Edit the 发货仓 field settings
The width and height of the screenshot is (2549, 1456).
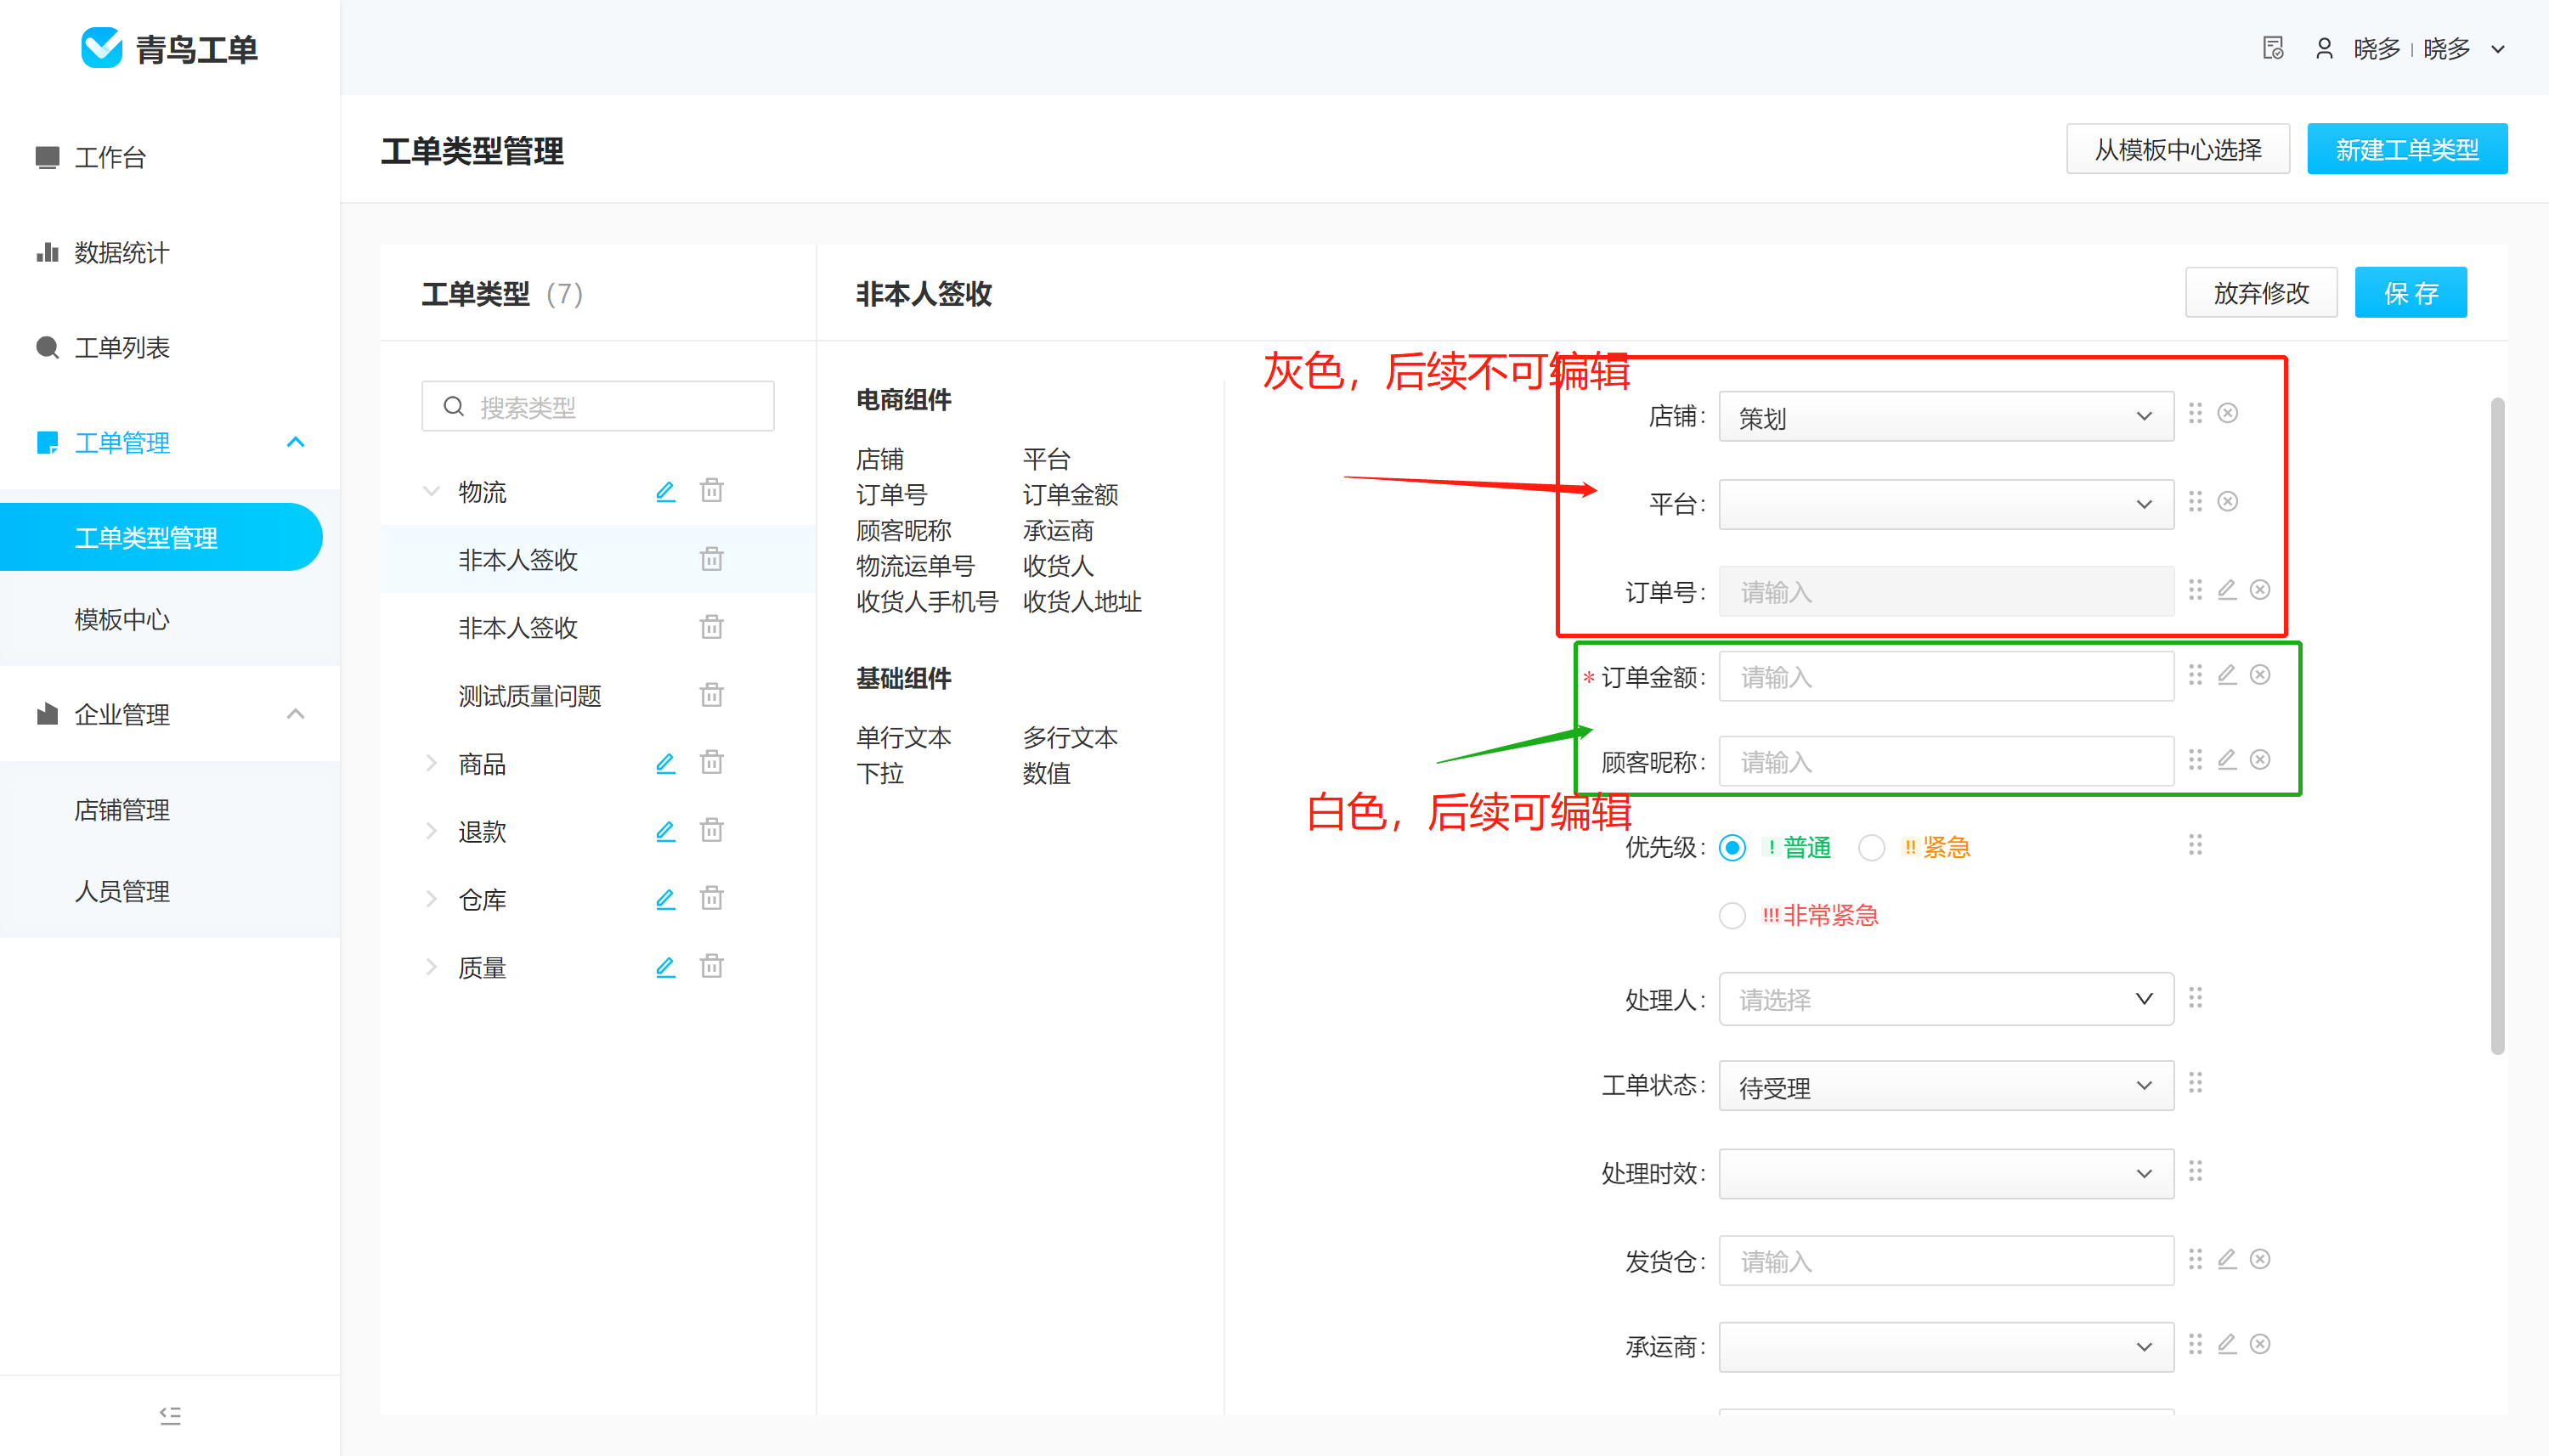[x=2227, y=1259]
